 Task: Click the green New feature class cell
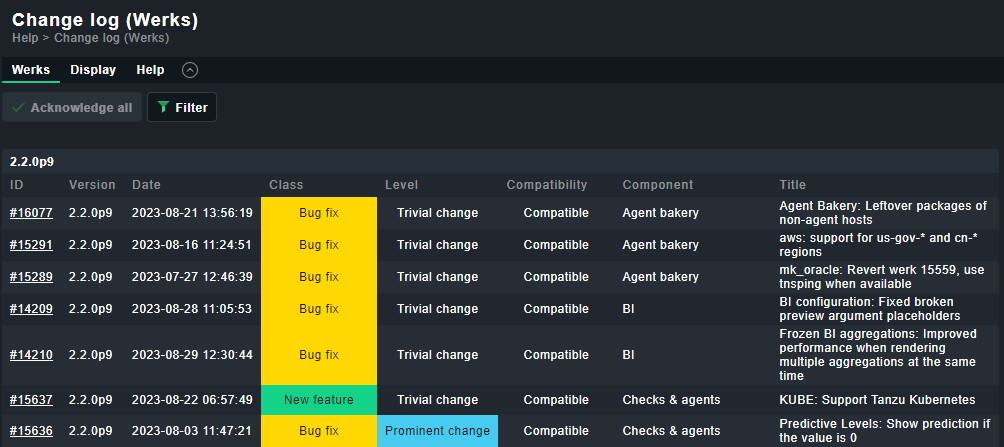point(319,400)
